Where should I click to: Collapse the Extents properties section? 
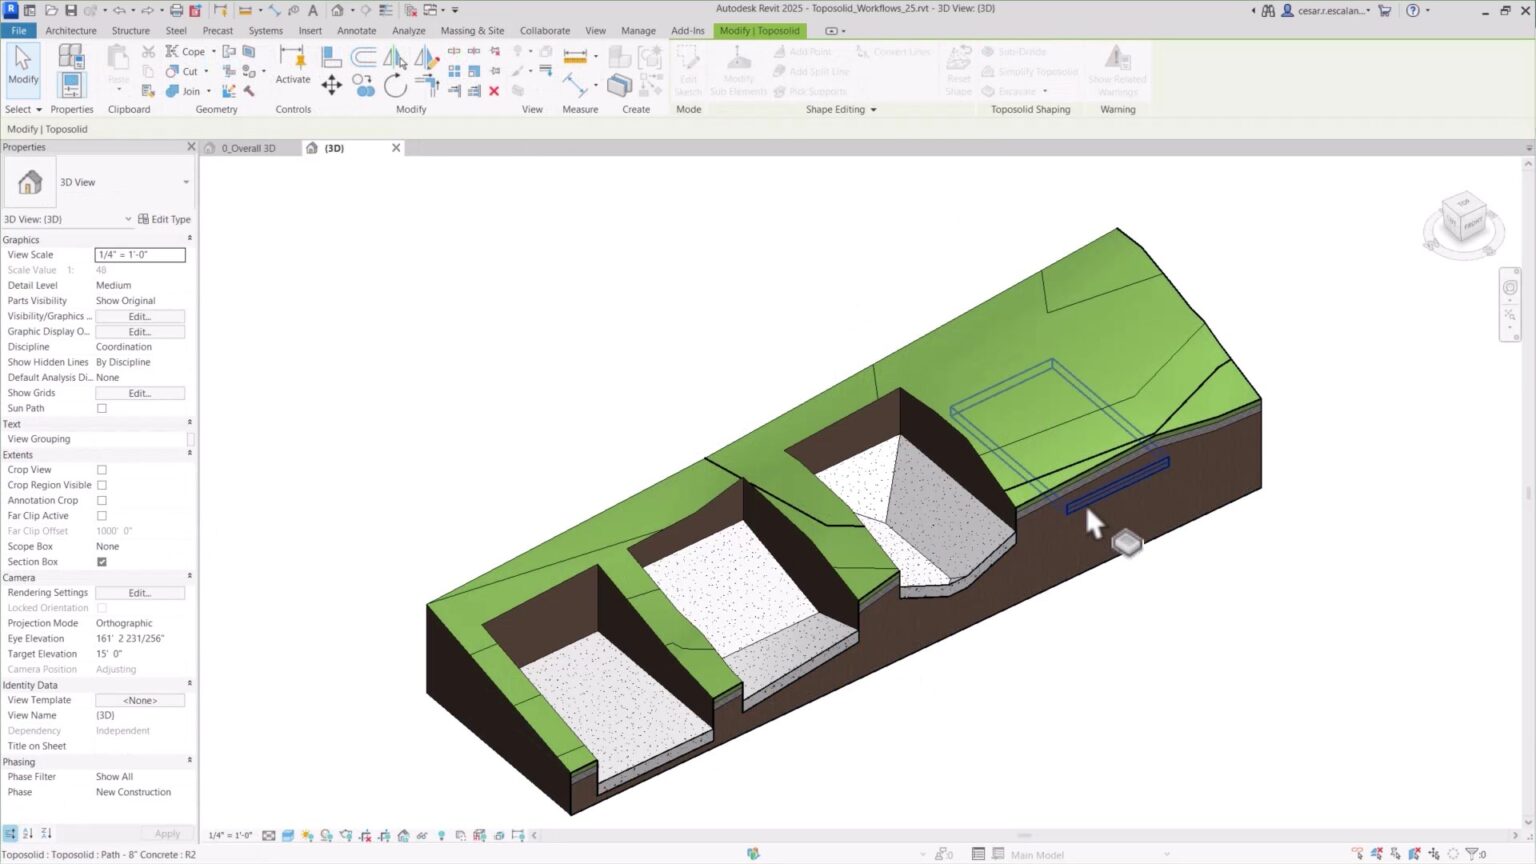coord(189,454)
